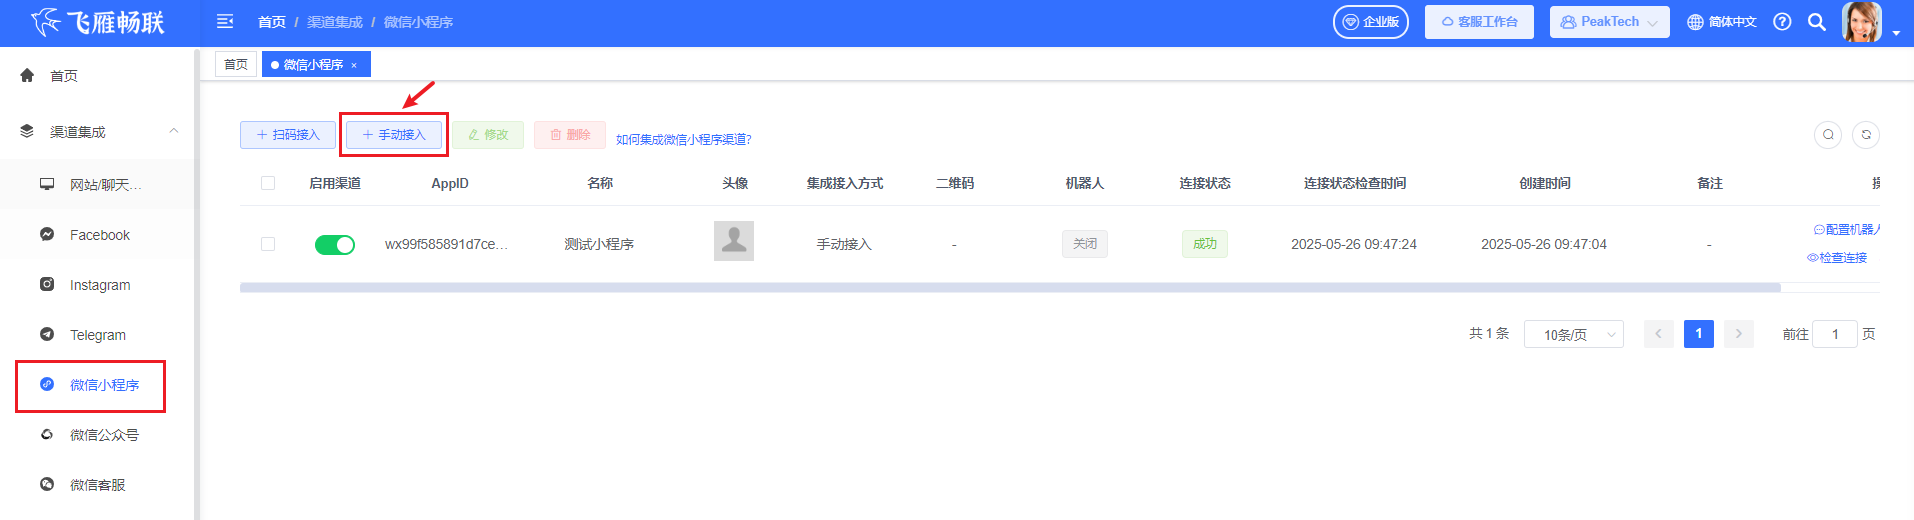Click the 创建时间 column header
This screenshot has width=1914, height=520.
[x=1545, y=183]
